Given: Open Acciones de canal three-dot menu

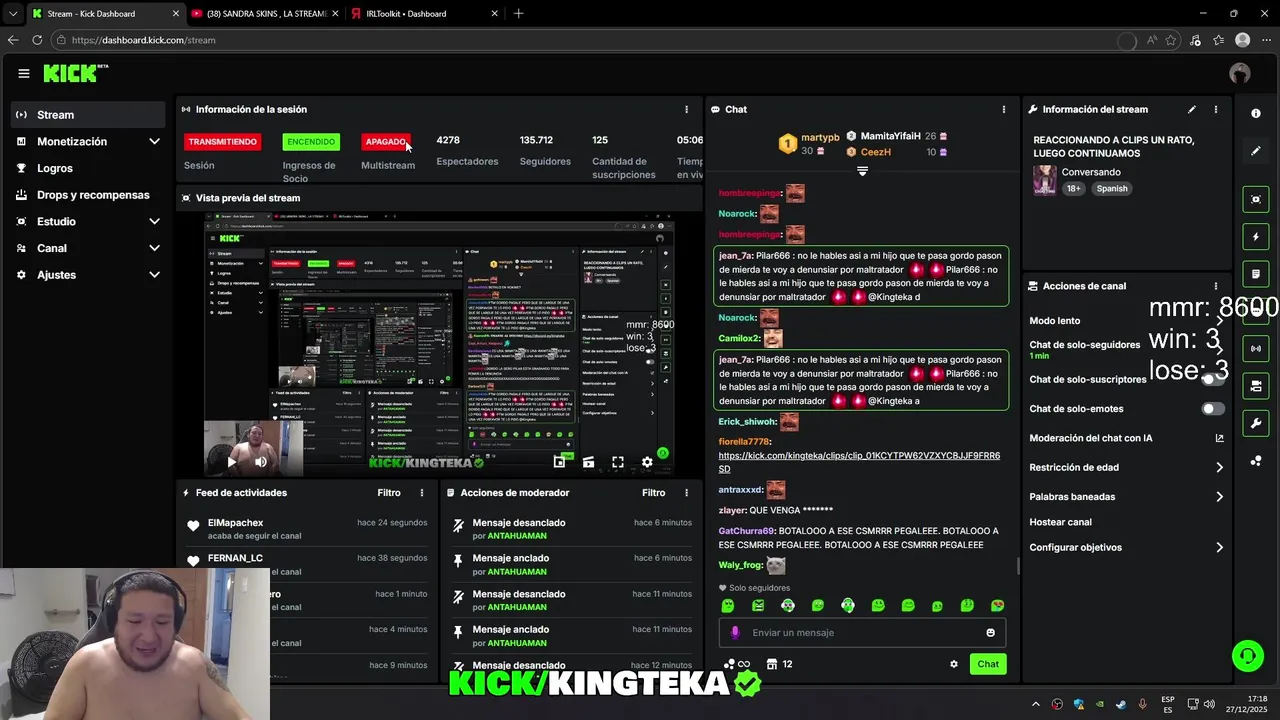Looking at the screenshot, I should tap(1216, 286).
